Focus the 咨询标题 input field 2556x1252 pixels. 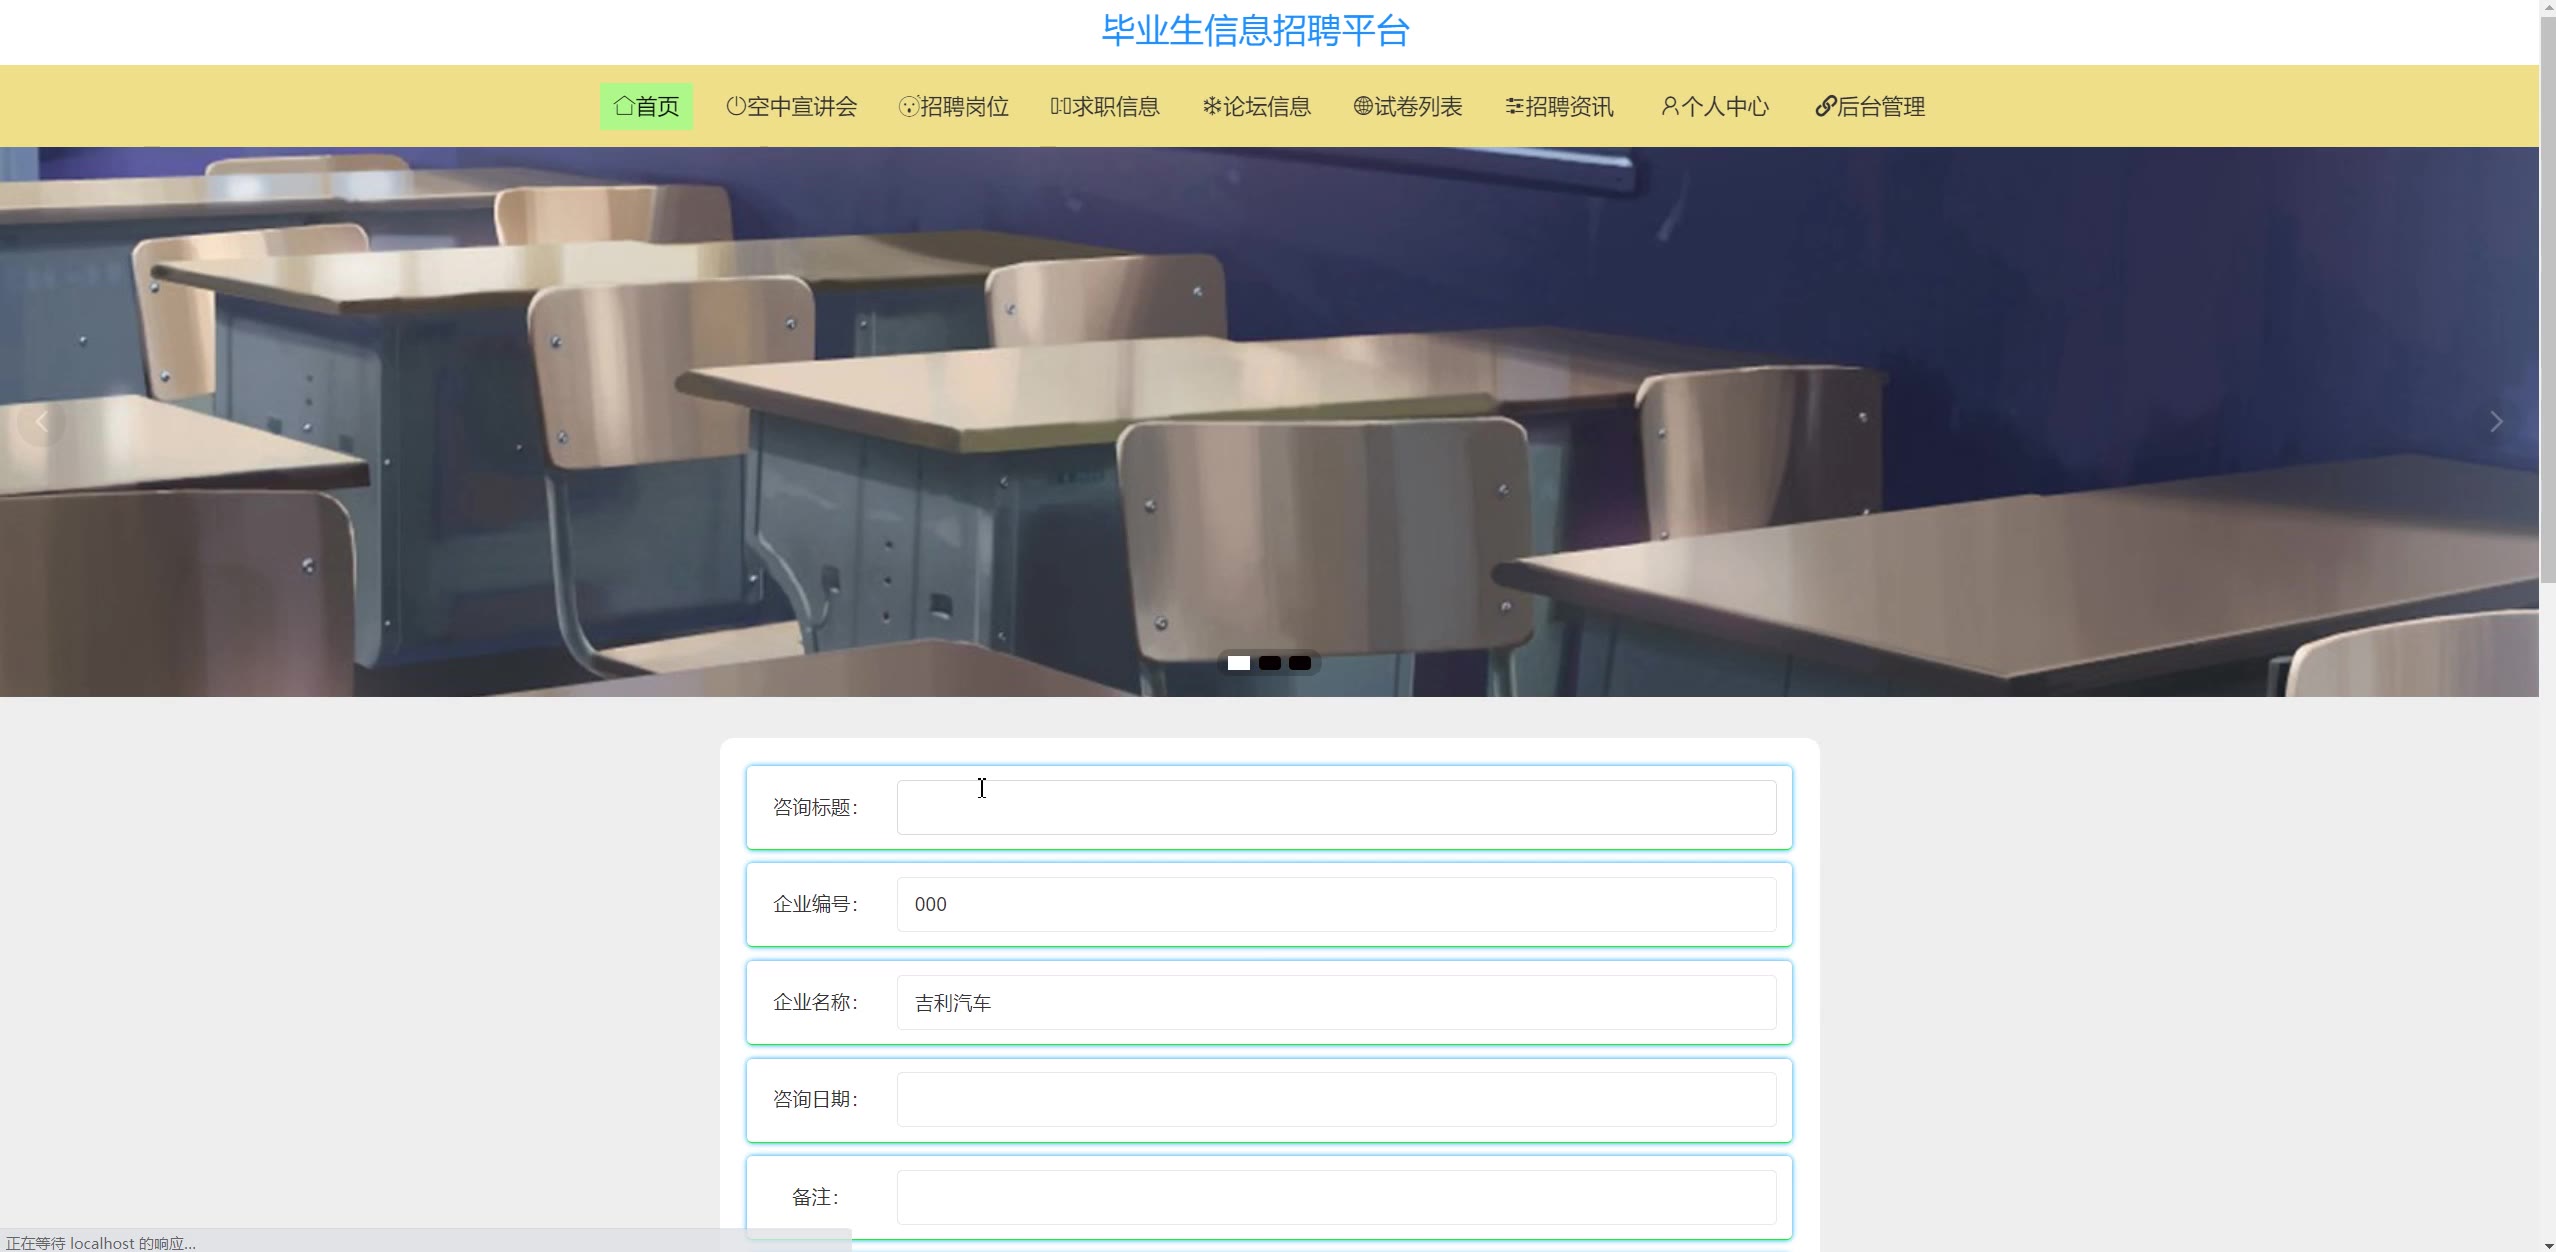[1336, 807]
